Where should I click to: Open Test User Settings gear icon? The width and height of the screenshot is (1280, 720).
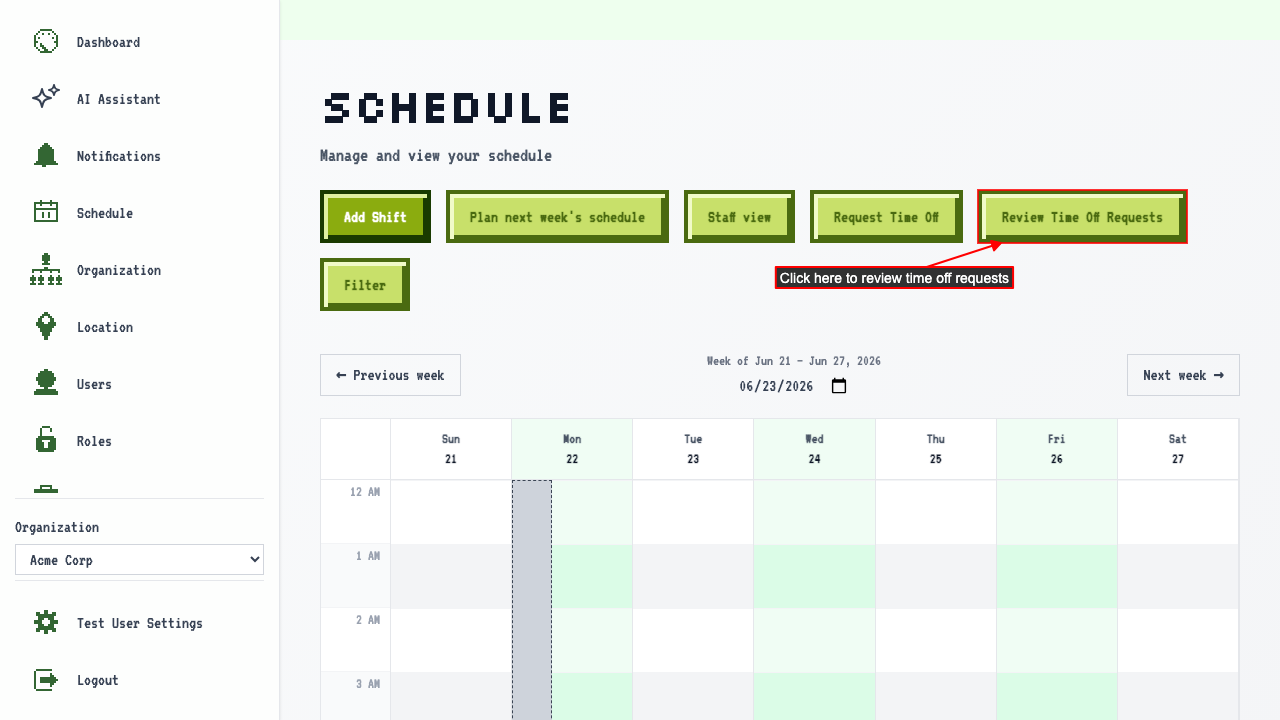tap(46, 623)
